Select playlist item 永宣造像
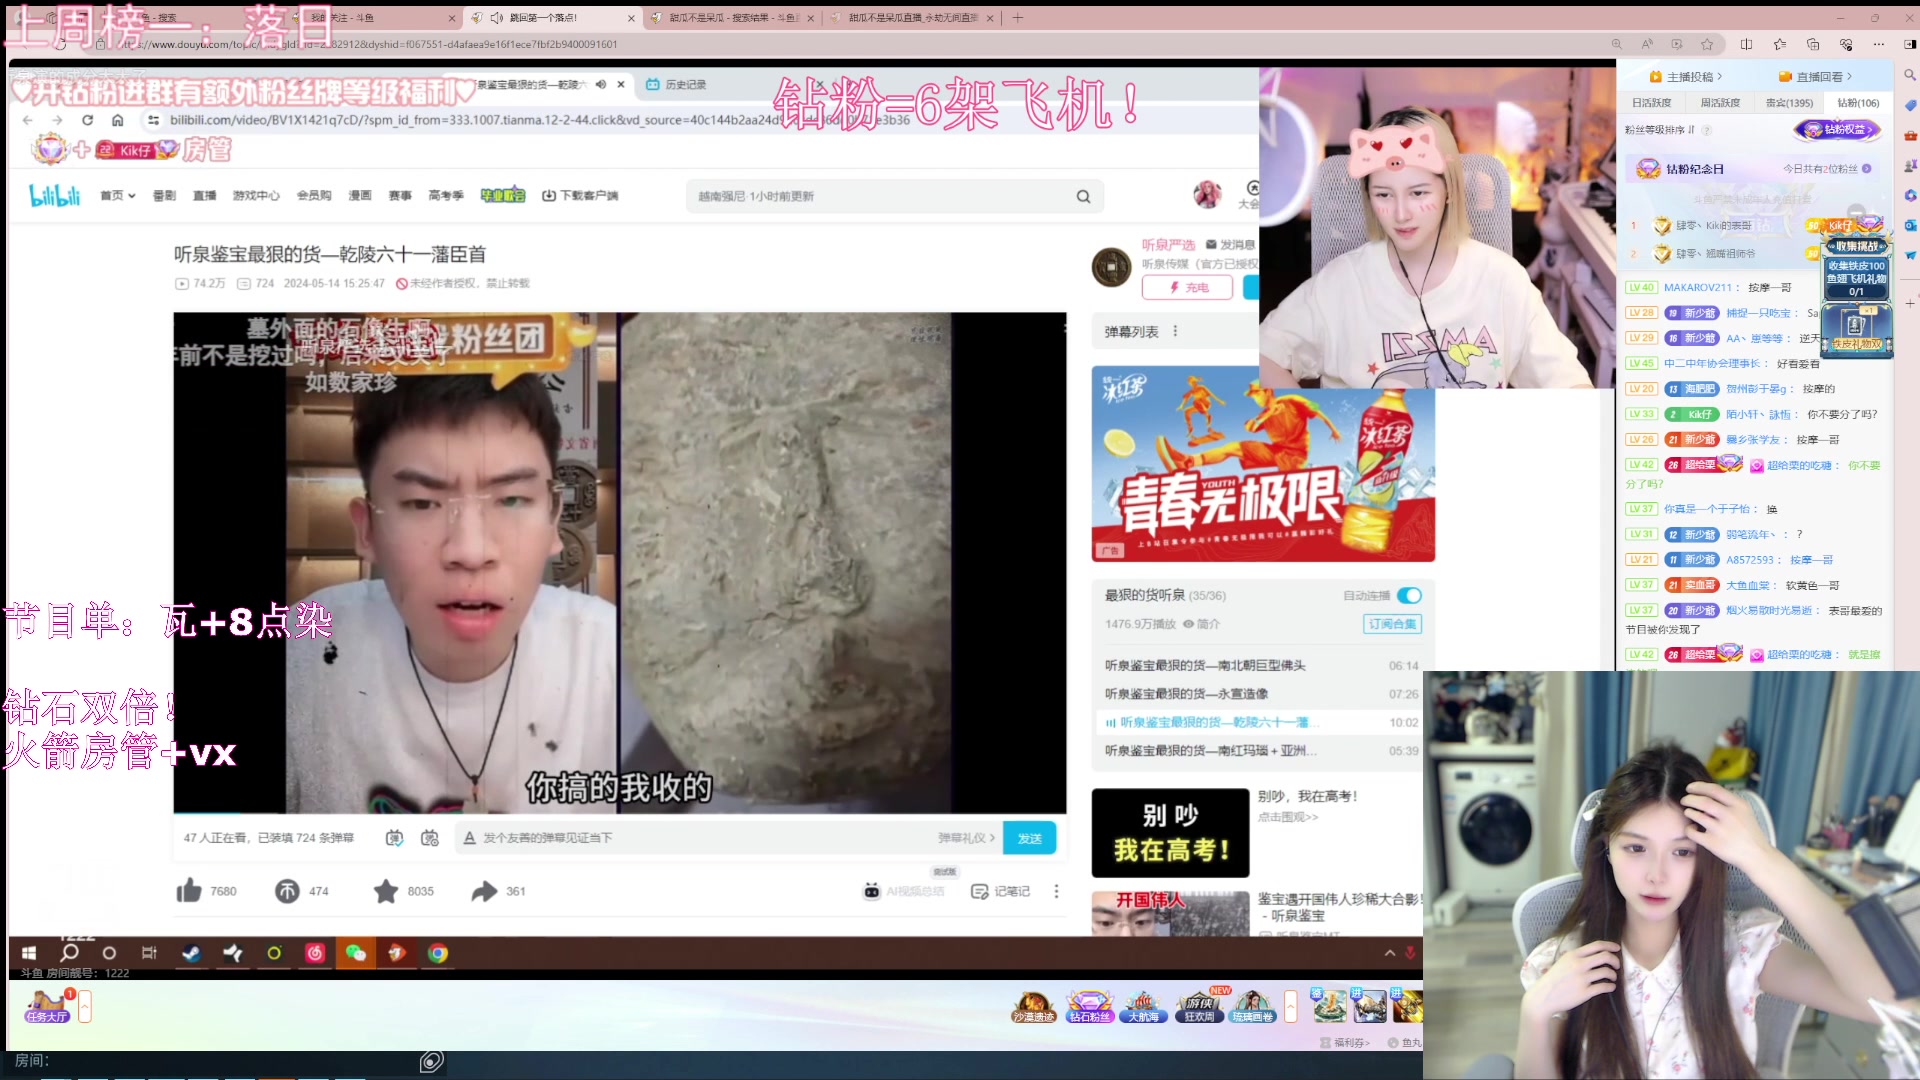Viewport: 1920px width, 1080px height. (1261, 694)
